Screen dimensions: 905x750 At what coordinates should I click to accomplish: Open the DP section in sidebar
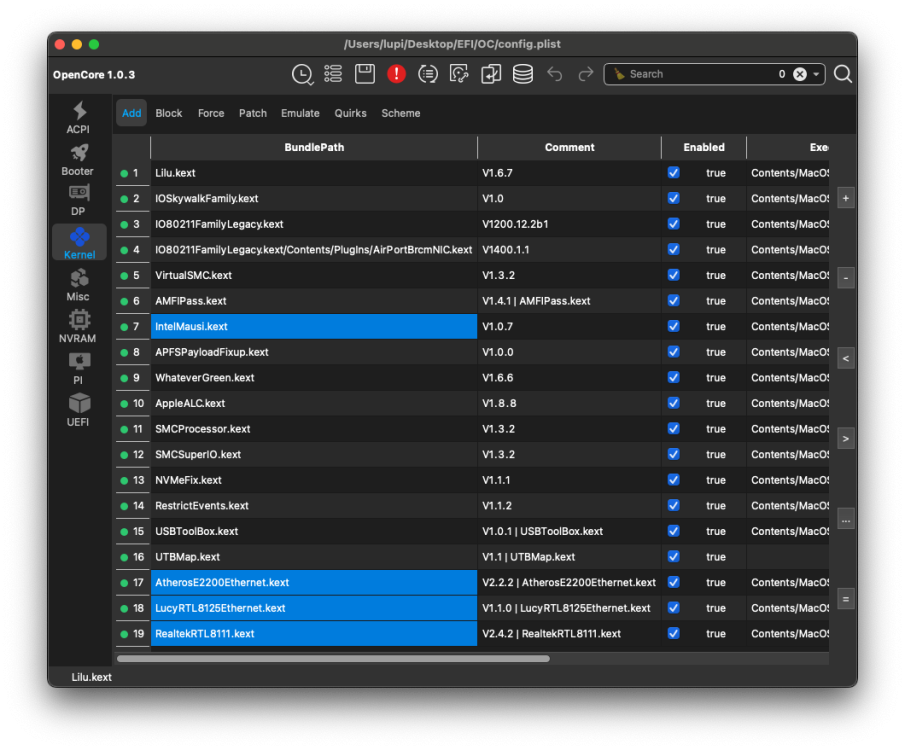click(x=78, y=200)
